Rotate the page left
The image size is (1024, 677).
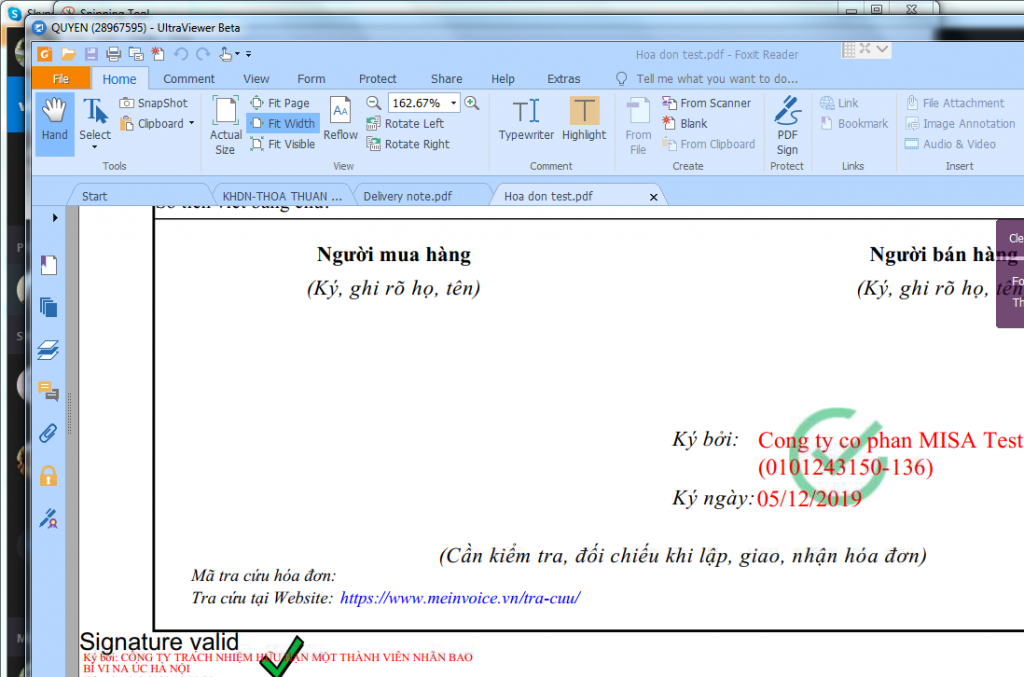click(405, 123)
